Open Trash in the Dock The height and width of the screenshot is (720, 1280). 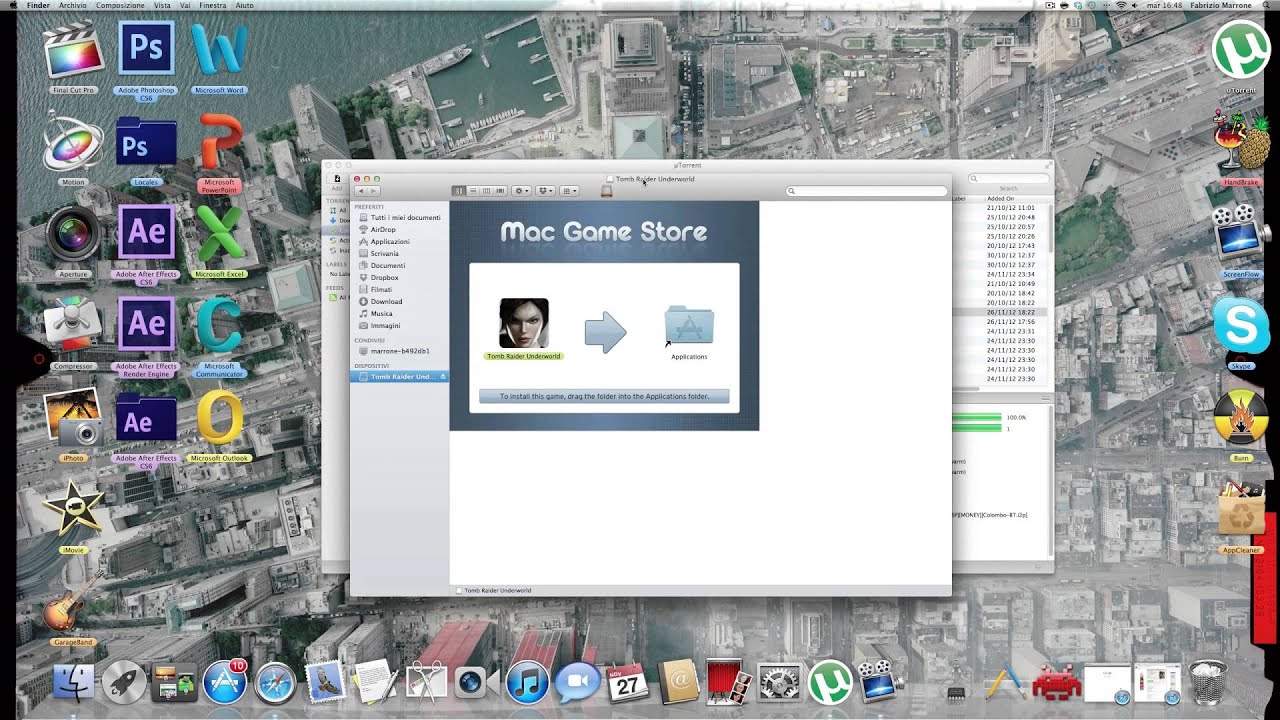coord(1208,682)
